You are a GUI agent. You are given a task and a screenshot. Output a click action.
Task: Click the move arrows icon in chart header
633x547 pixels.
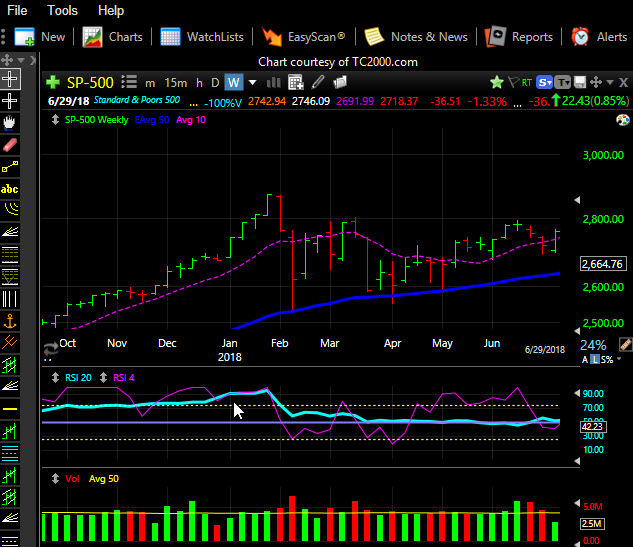[x=596, y=82]
